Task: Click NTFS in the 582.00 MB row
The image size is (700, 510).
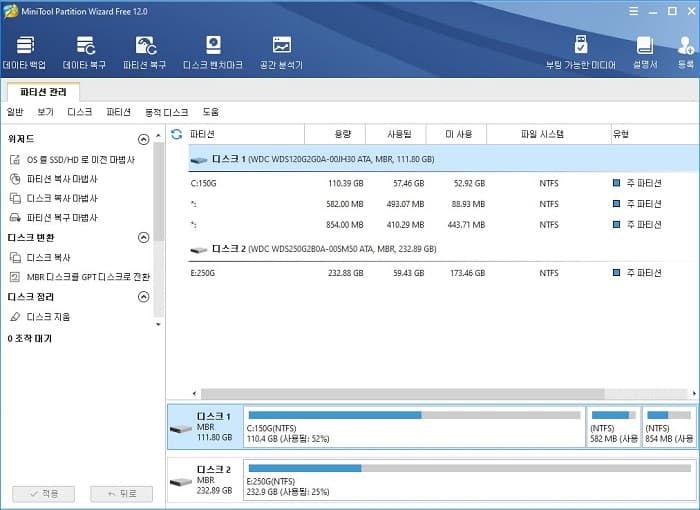Action: 549,204
